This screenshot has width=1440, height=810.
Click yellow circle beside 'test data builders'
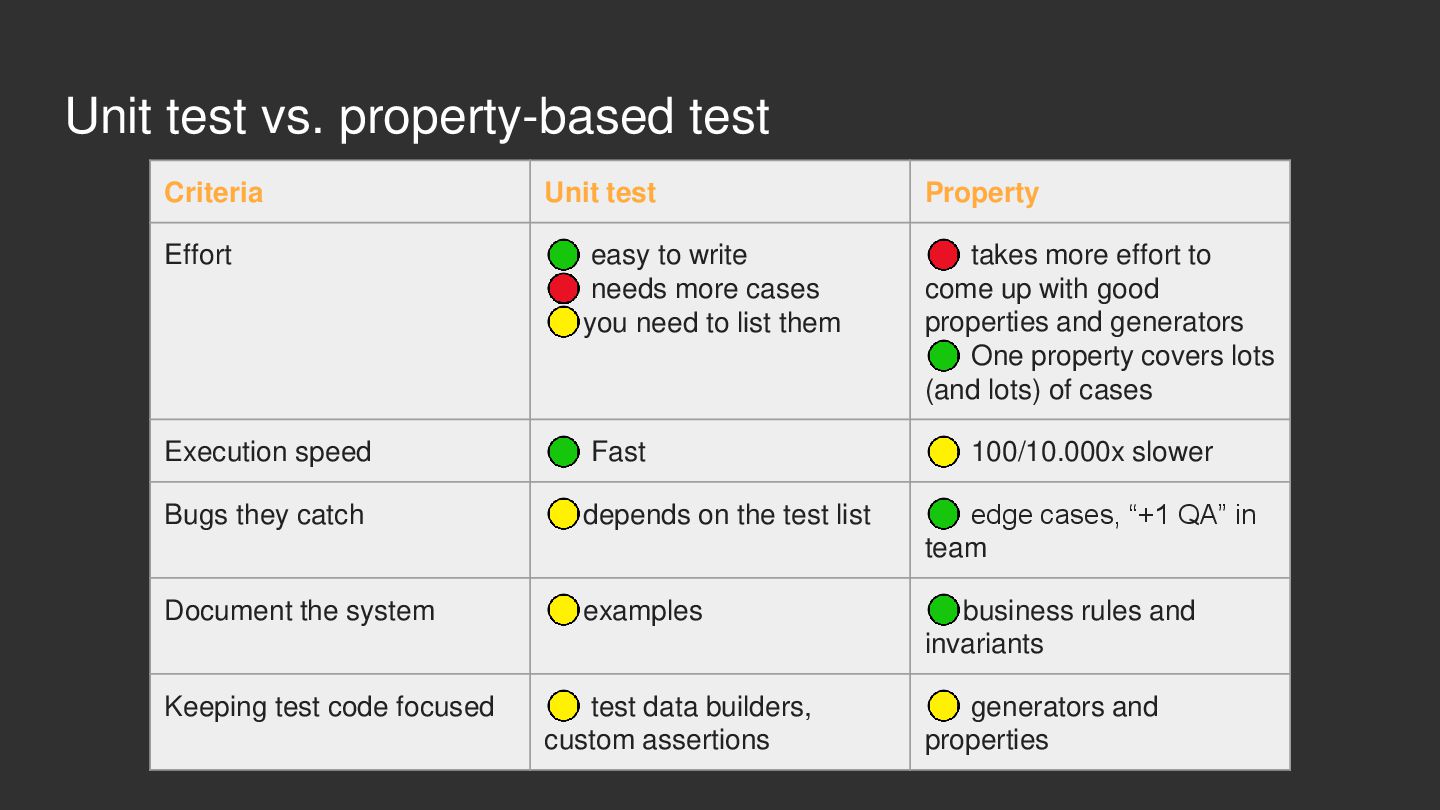pyautogui.click(x=564, y=706)
